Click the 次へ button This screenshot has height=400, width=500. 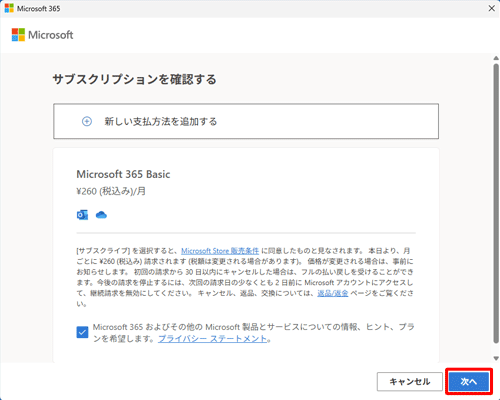click(x=469, y=382)
